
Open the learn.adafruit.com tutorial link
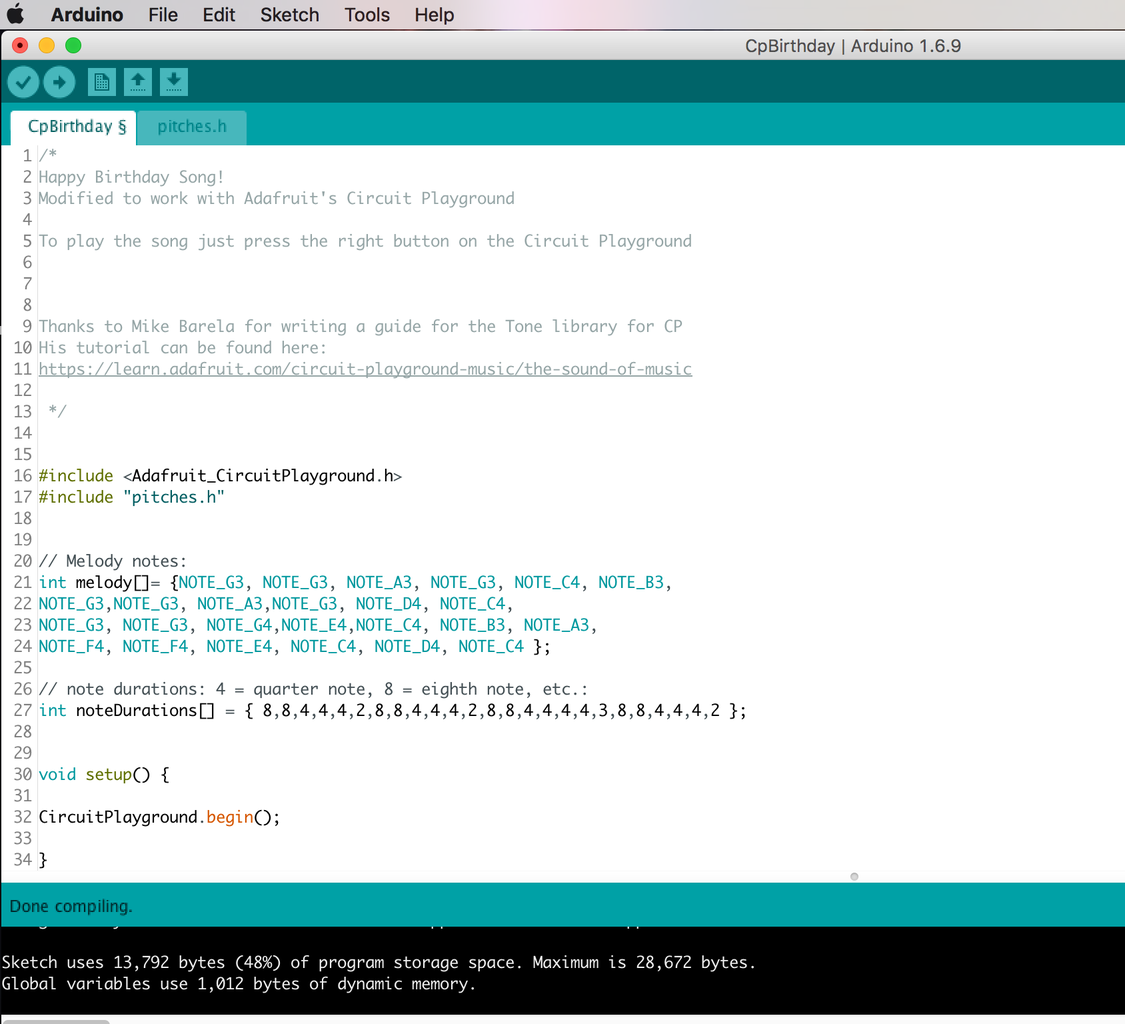365,369
